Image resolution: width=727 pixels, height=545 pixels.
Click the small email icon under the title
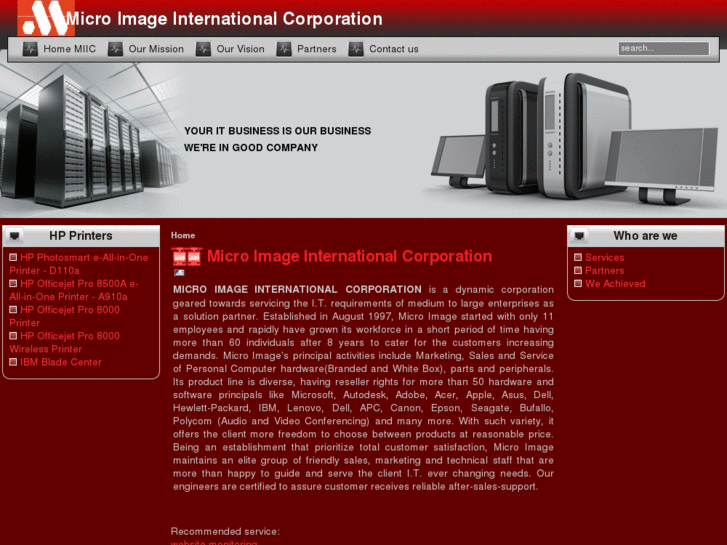[x=179, y=273]
